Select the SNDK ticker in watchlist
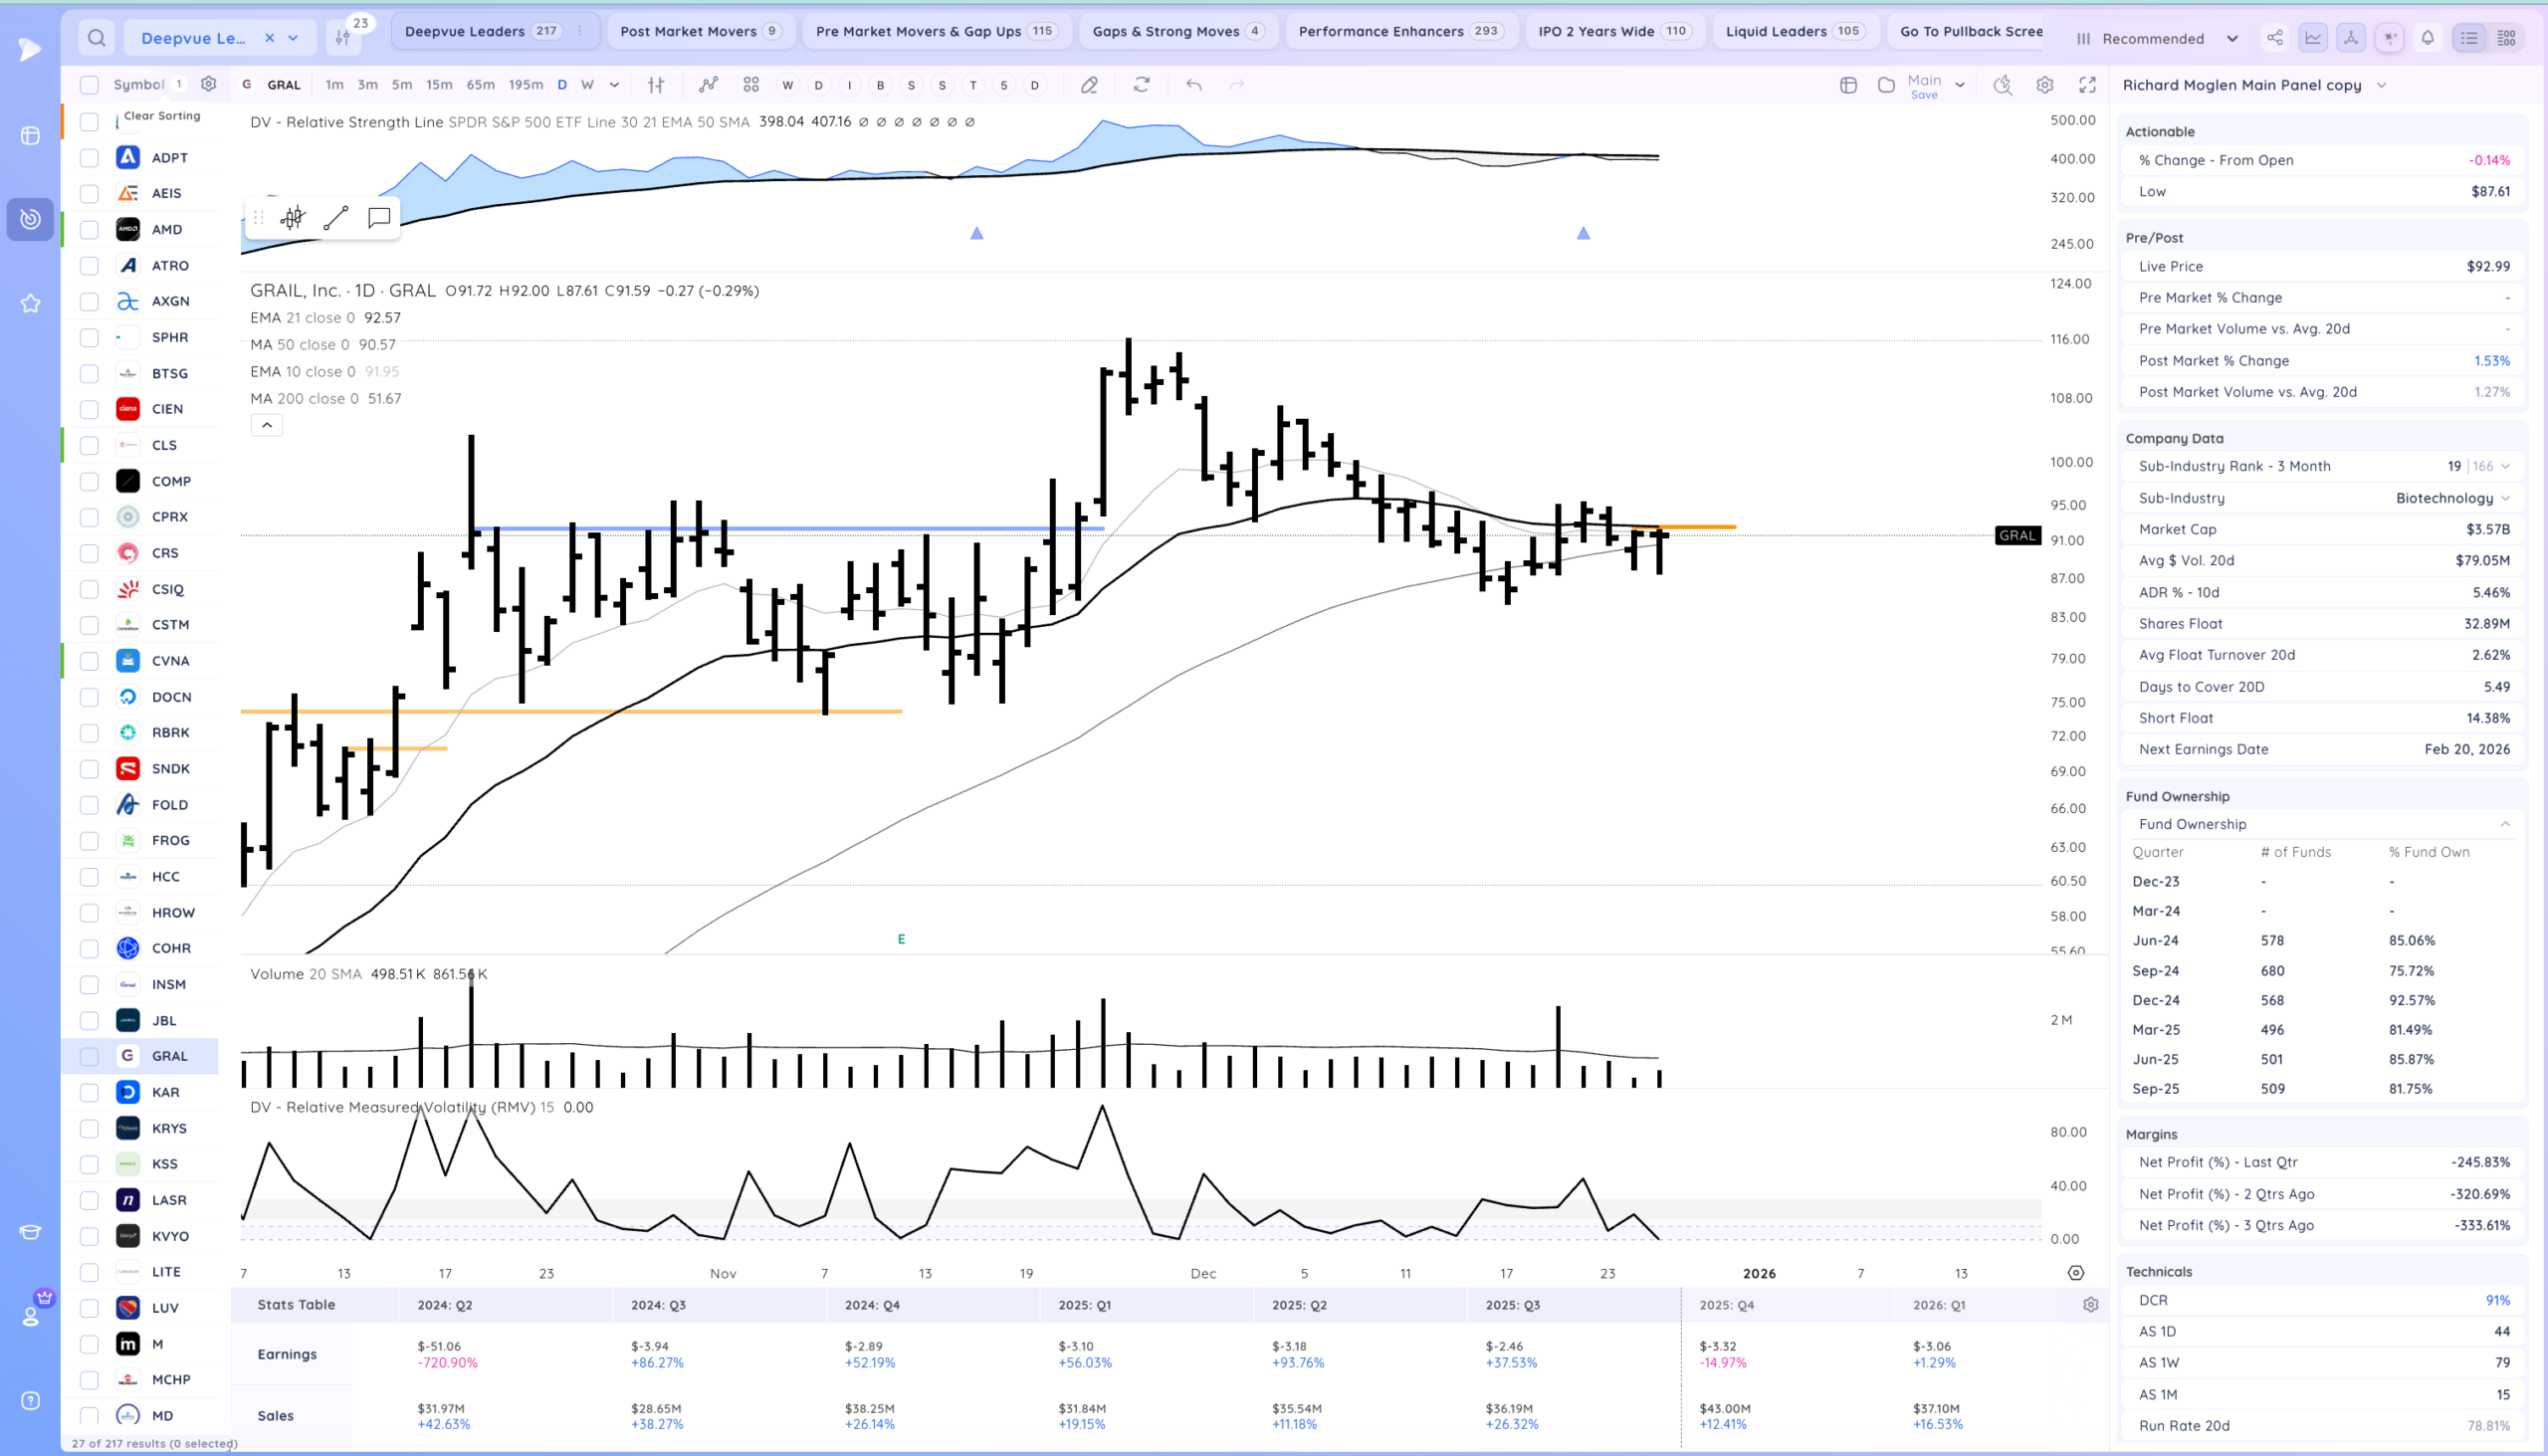Image resolution: width=2548 pixels, height=1456 pixels. [170, 769]
